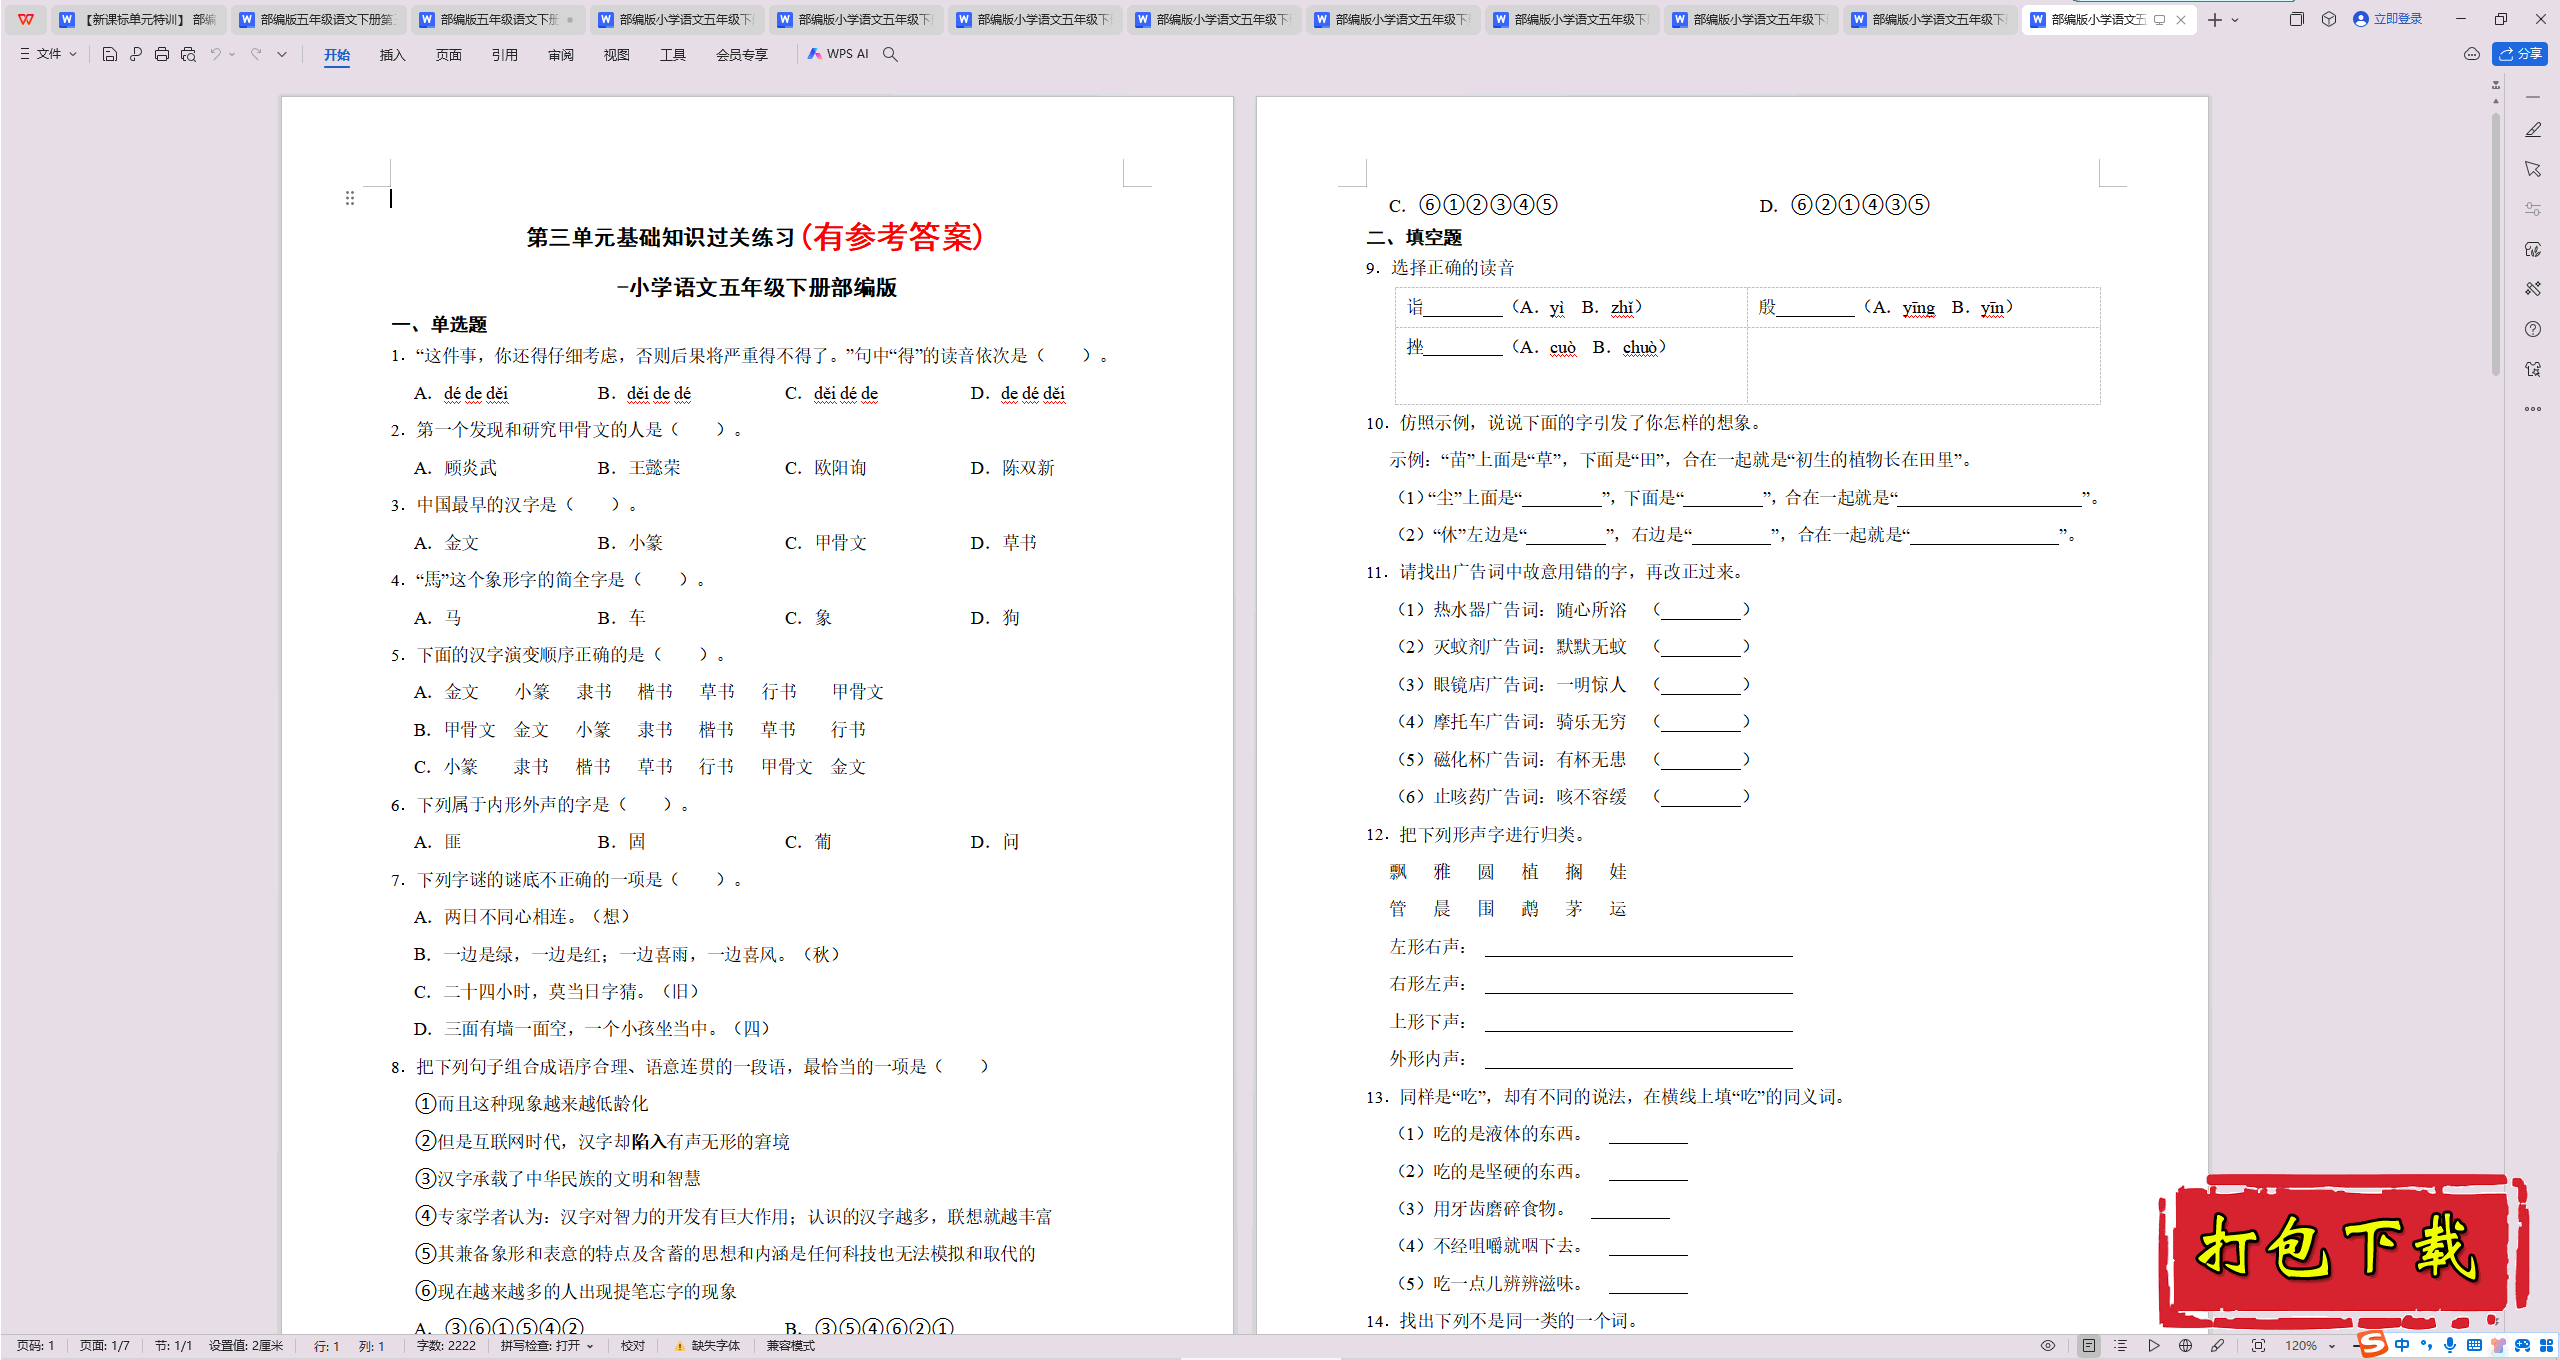This screenshot has width=2560, height=1360.
Task: Click the Redo arrow
Action: point(256,54)
